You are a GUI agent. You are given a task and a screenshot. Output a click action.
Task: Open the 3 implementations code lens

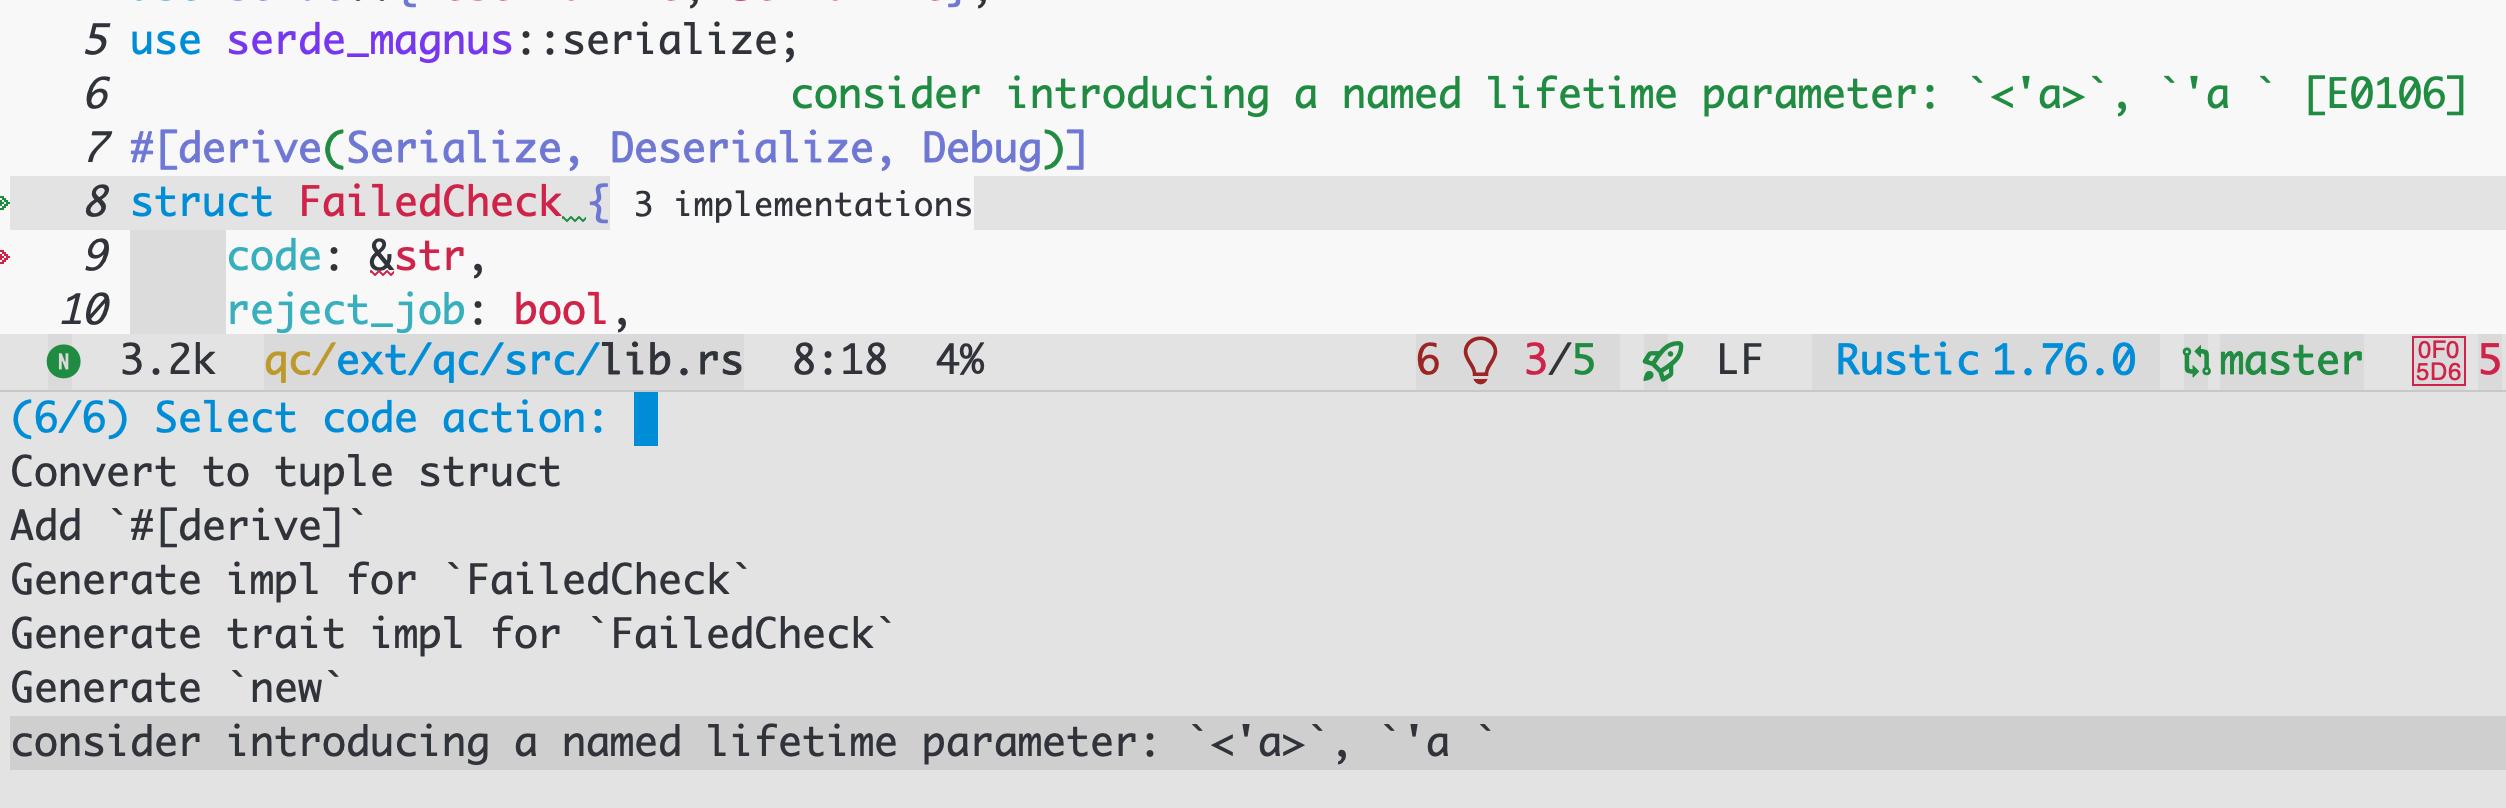803,204
